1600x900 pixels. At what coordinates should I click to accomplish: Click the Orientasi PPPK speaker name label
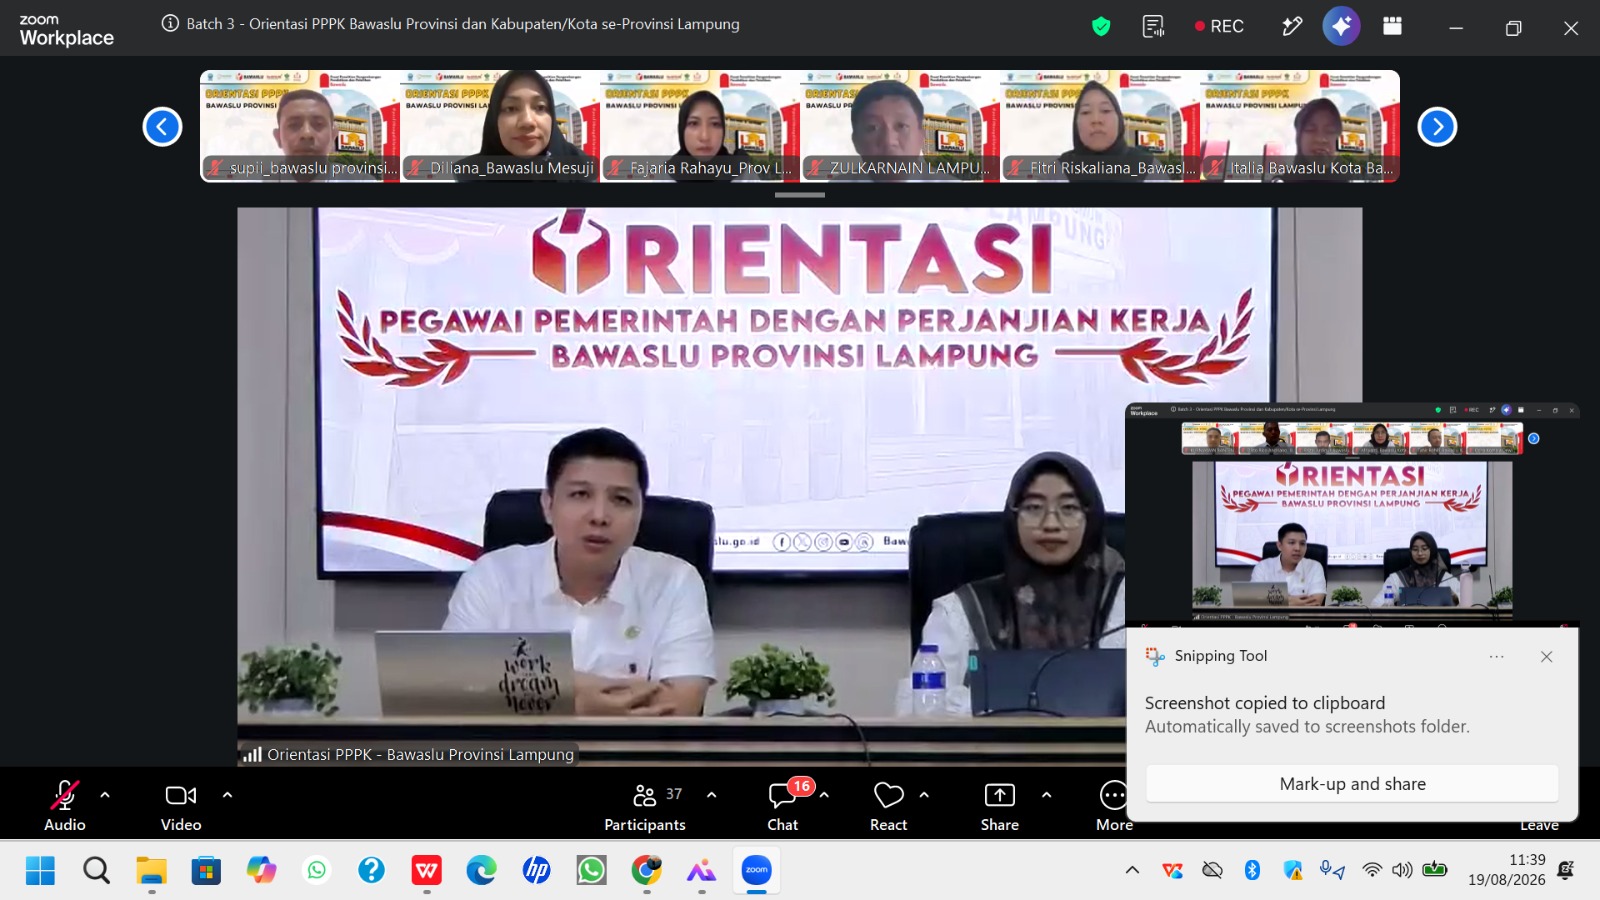coord(420,755)
